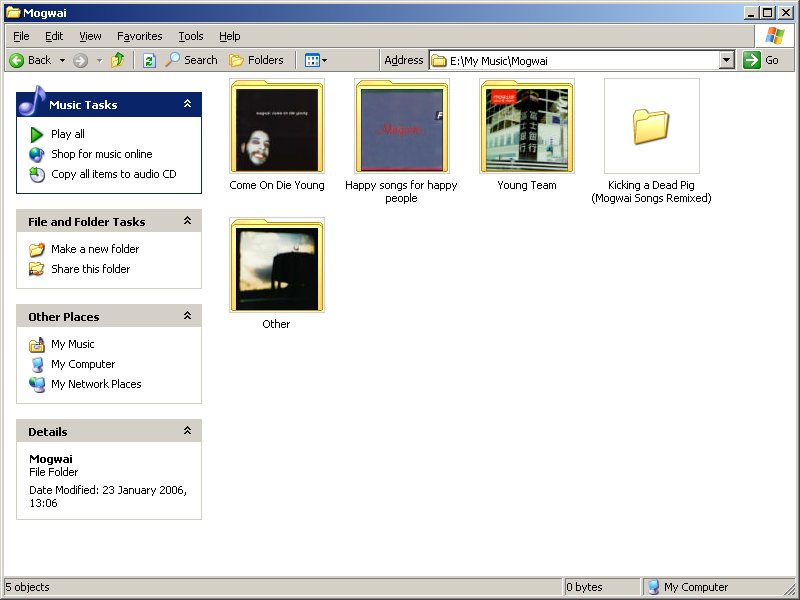Viewport: 800px width, 600px height.
Task: Click the Views grid icon
Action: [312, 61]
